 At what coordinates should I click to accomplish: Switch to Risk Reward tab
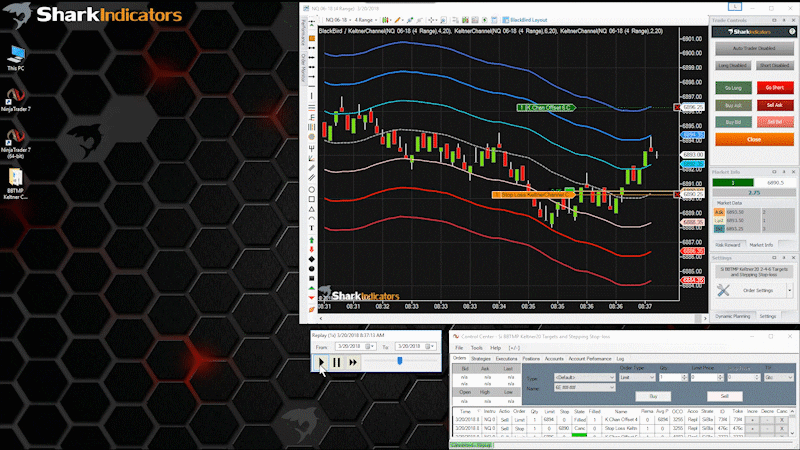(x=728, y=245)
